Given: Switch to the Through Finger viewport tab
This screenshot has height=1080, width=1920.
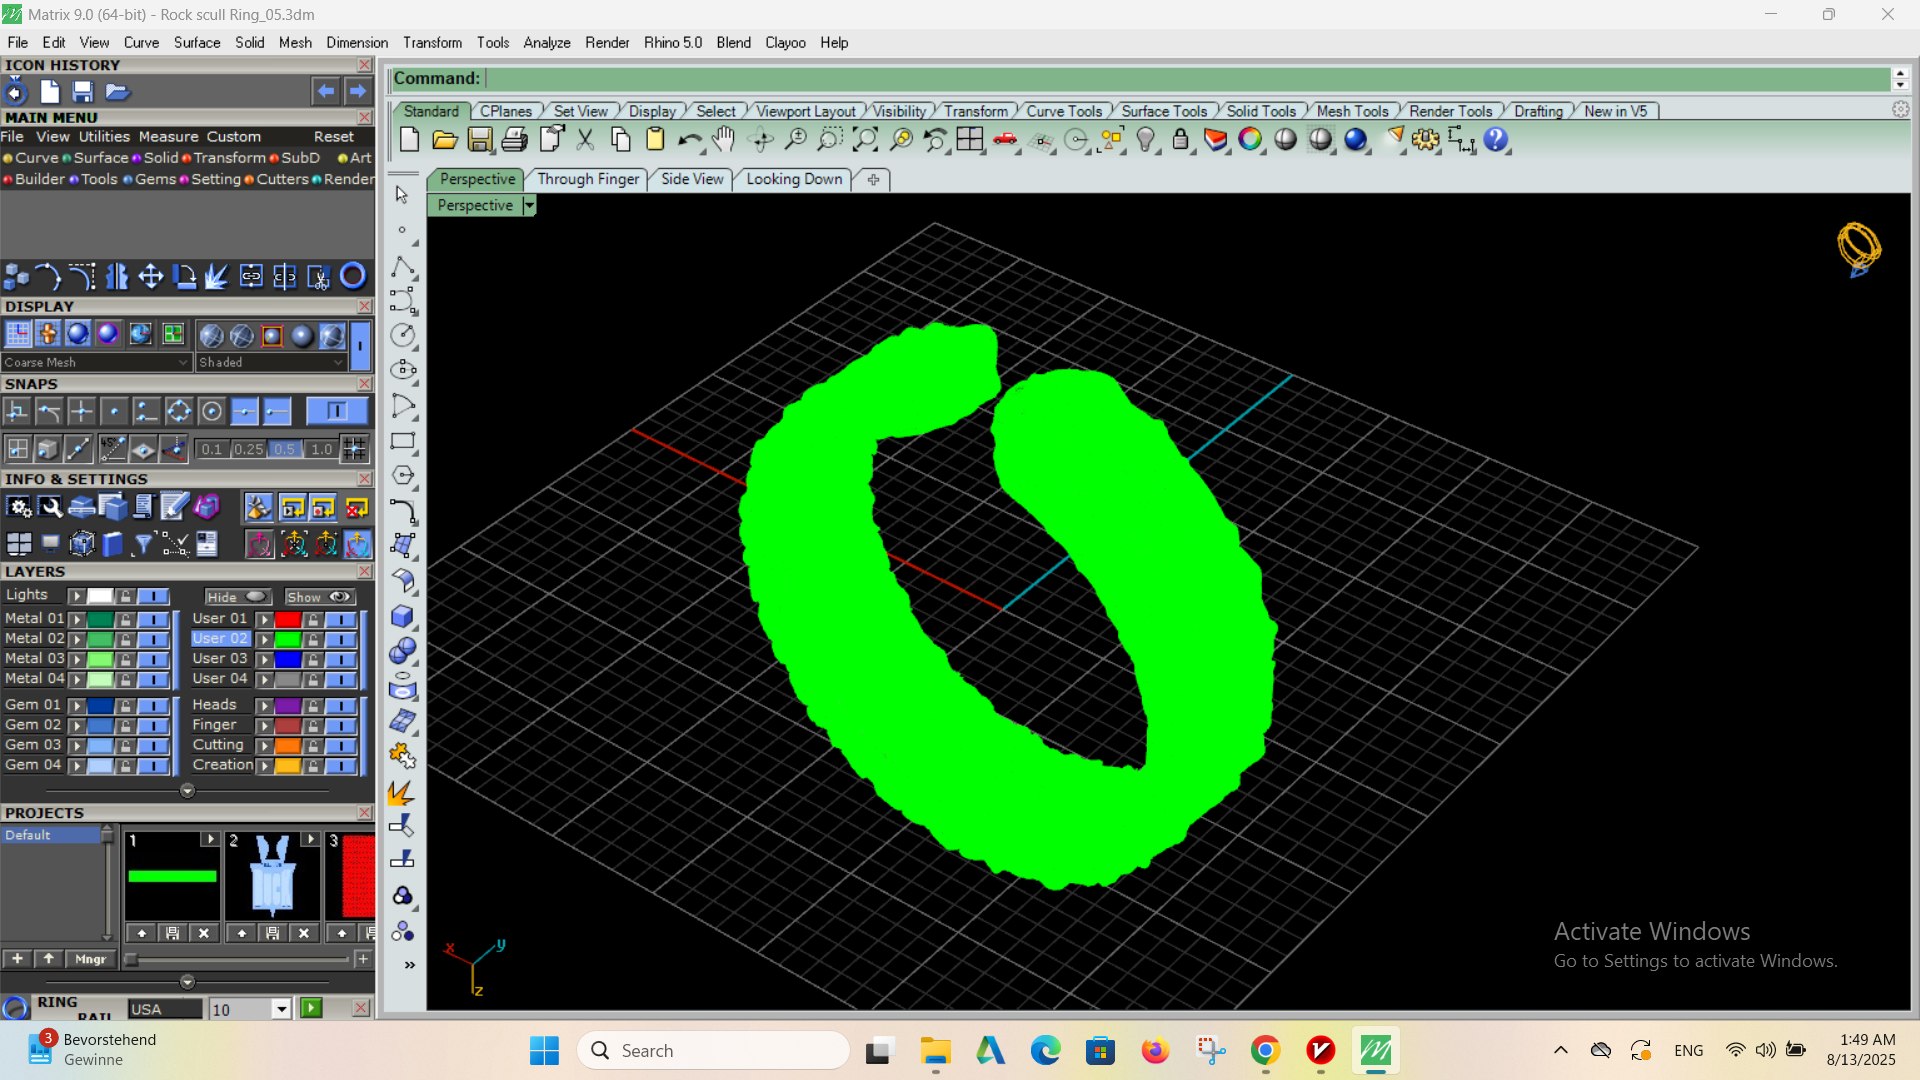Looking at the screenshot, I should (x=588, y=179).
